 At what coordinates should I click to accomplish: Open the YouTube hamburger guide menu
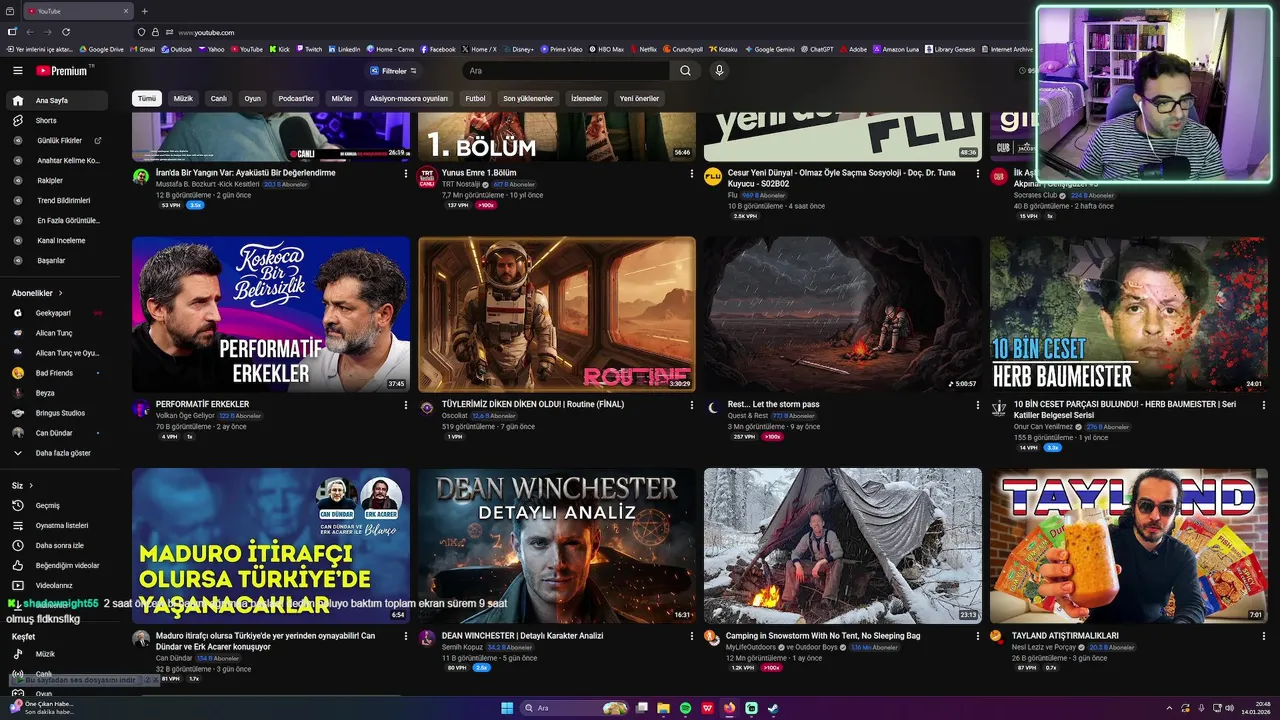coord(17,71)
